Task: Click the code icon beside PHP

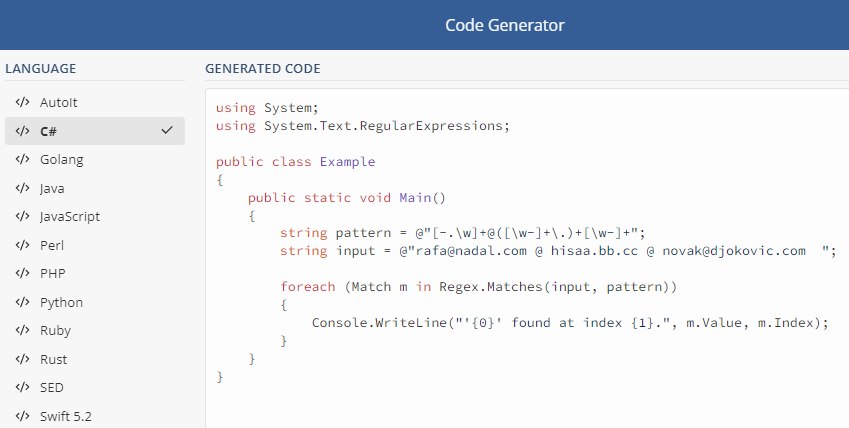Action: click(22, 273)
